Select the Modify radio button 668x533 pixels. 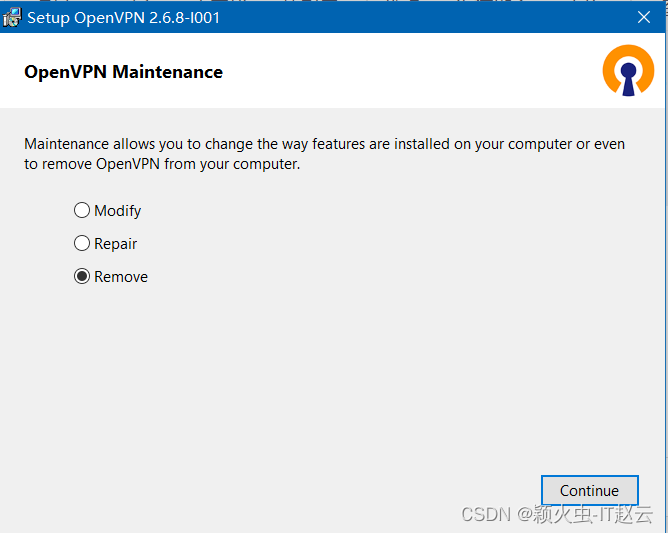tap(82, 211)
